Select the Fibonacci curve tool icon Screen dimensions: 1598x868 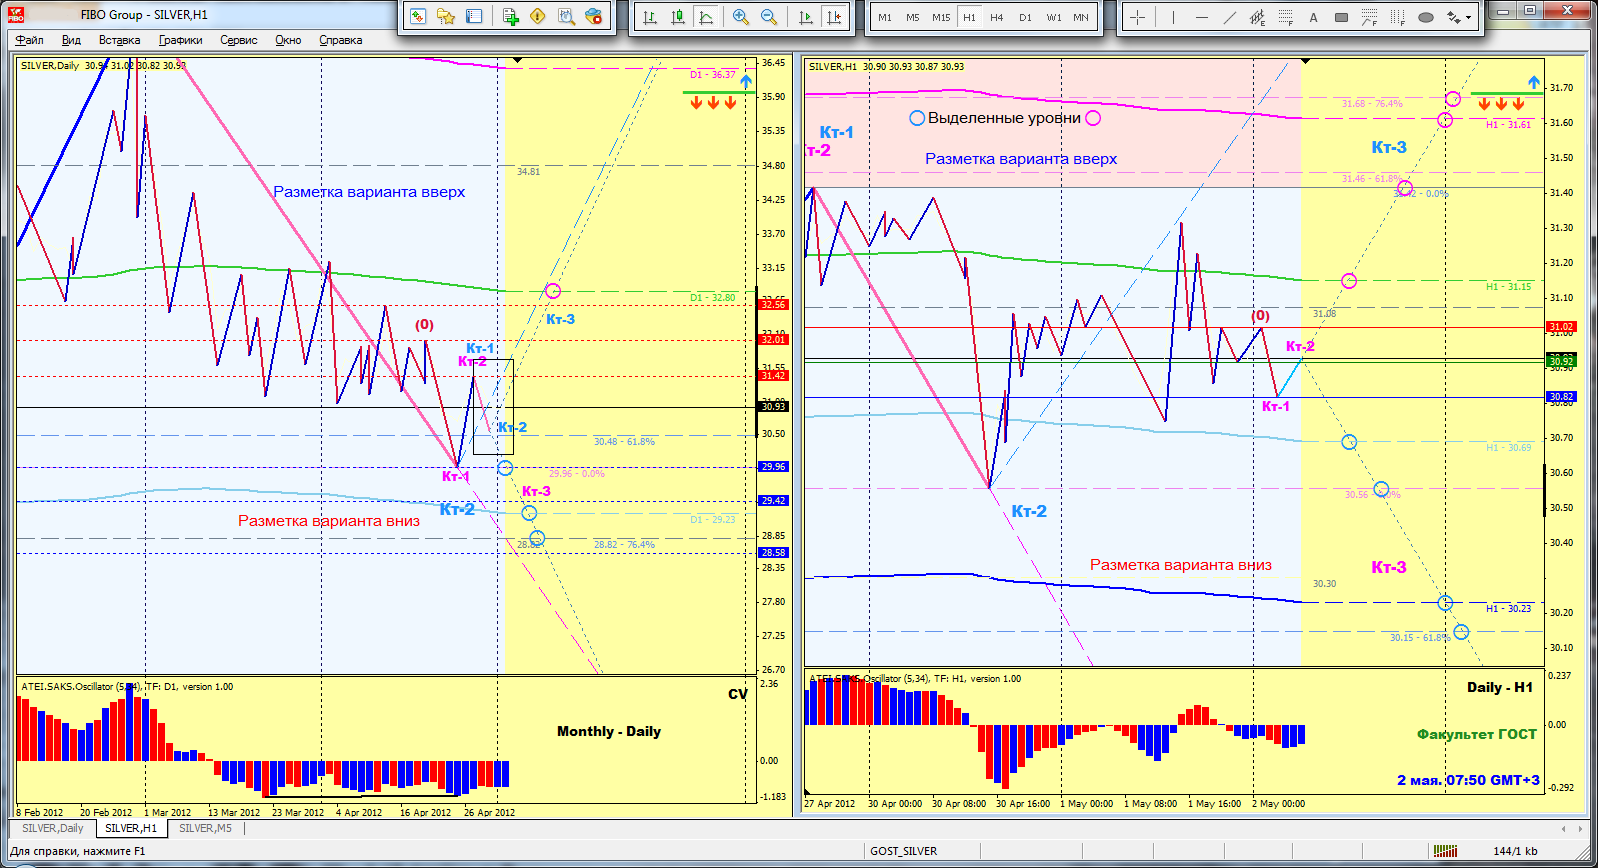click(1369, 17)
